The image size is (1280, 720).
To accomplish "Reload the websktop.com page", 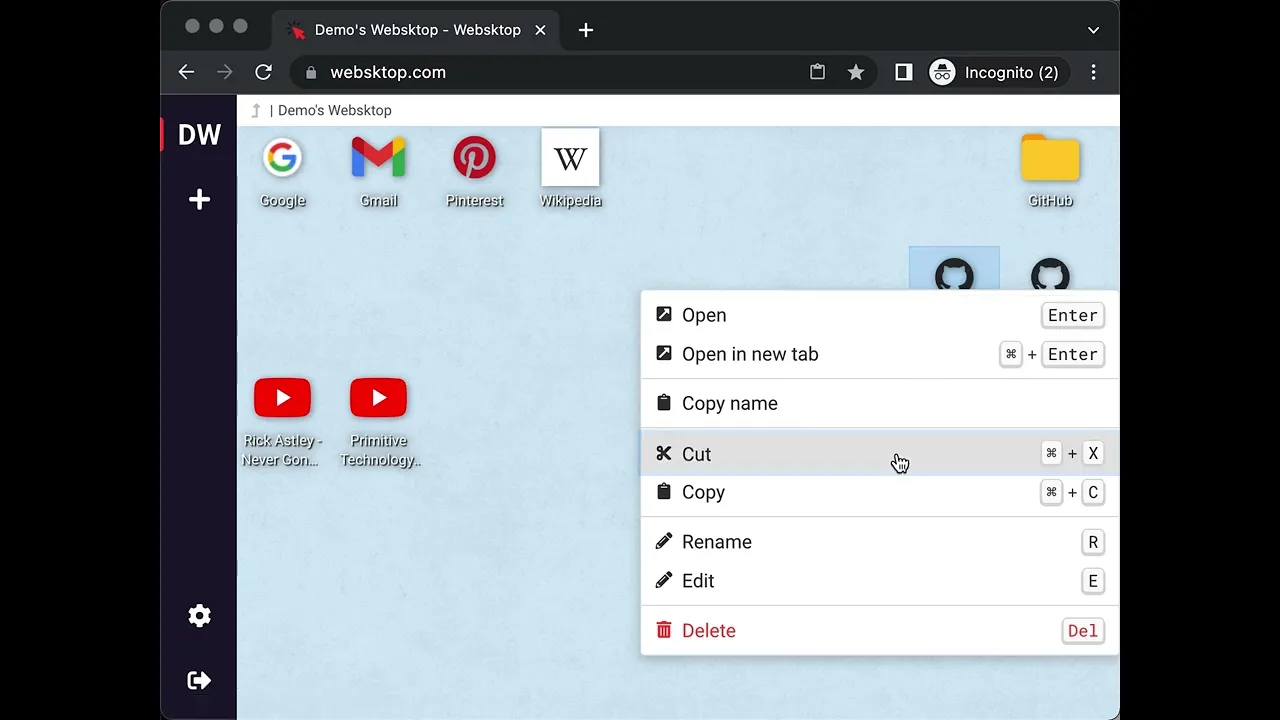I will (x=263, y=72).
